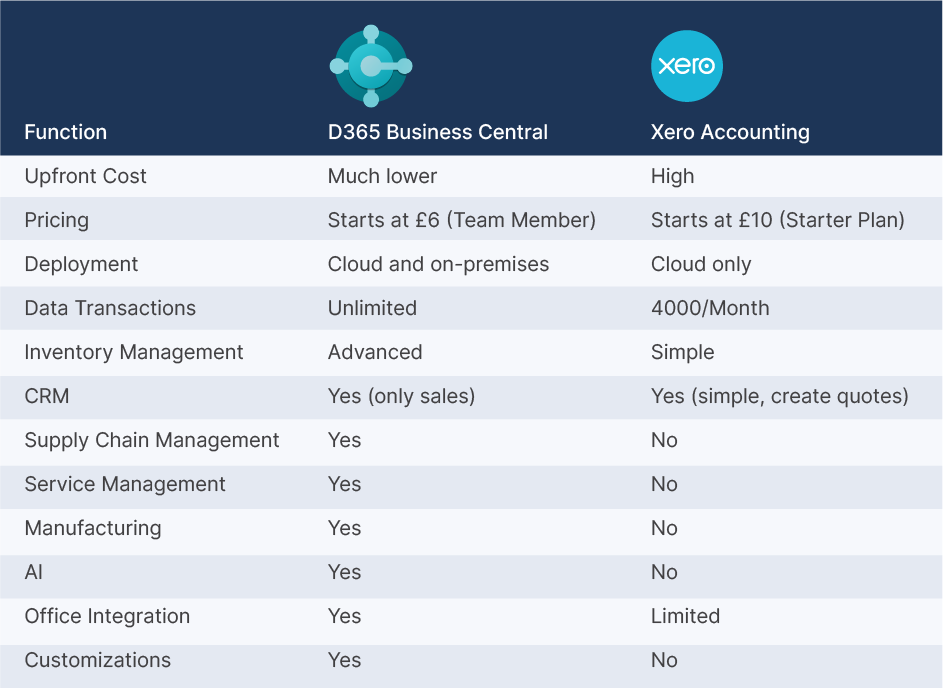Viewport: 943px width, 688px height.
Task: Click the "Advanced" inventory cell
Action: point(375,352)
